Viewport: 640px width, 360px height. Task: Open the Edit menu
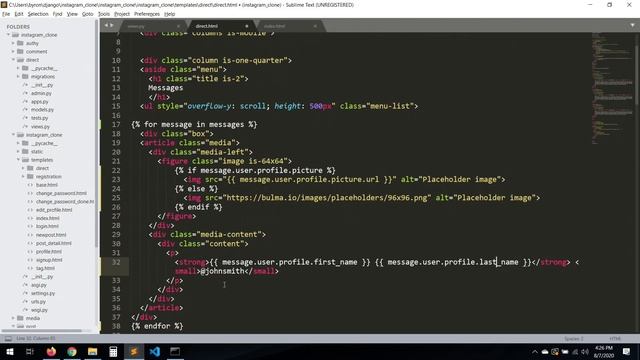click(19, 14)
